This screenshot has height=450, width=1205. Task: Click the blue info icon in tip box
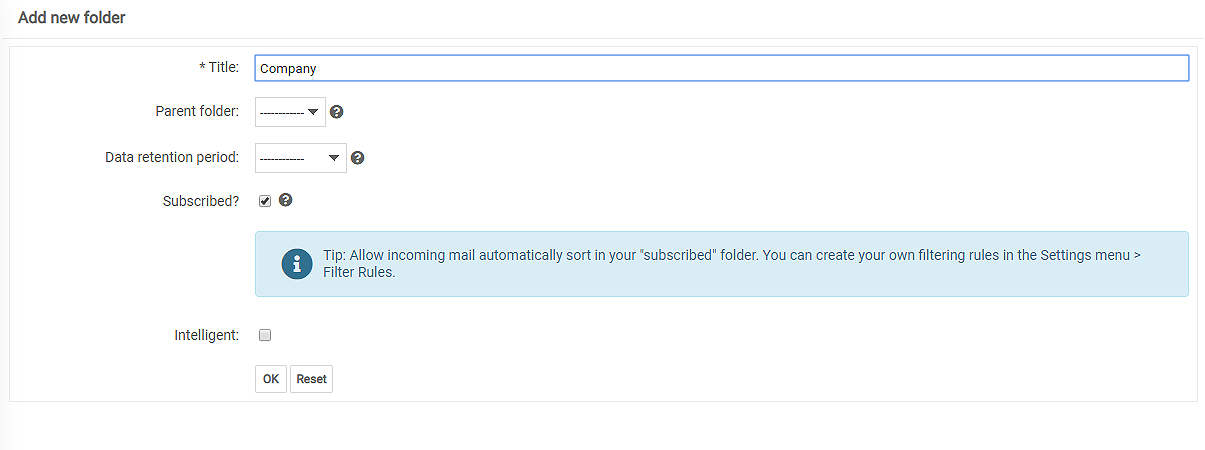tap(297, 264)
